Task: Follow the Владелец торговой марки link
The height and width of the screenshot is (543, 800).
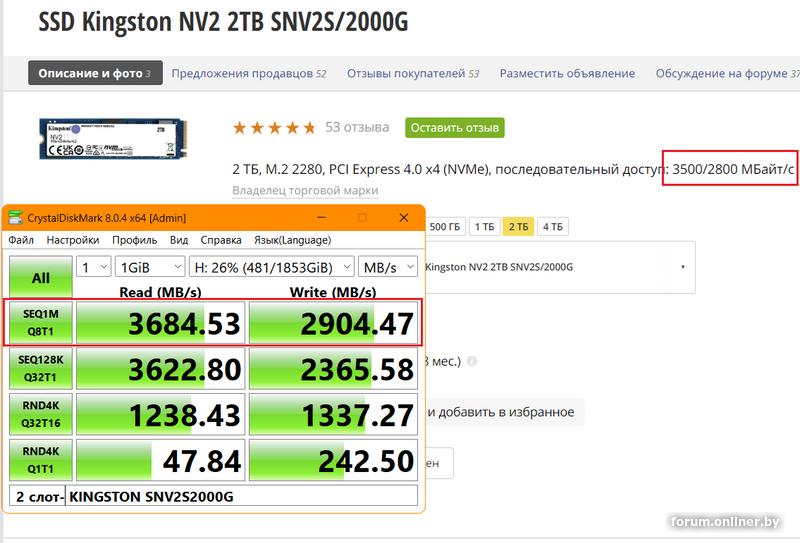Action: point(305,190)
